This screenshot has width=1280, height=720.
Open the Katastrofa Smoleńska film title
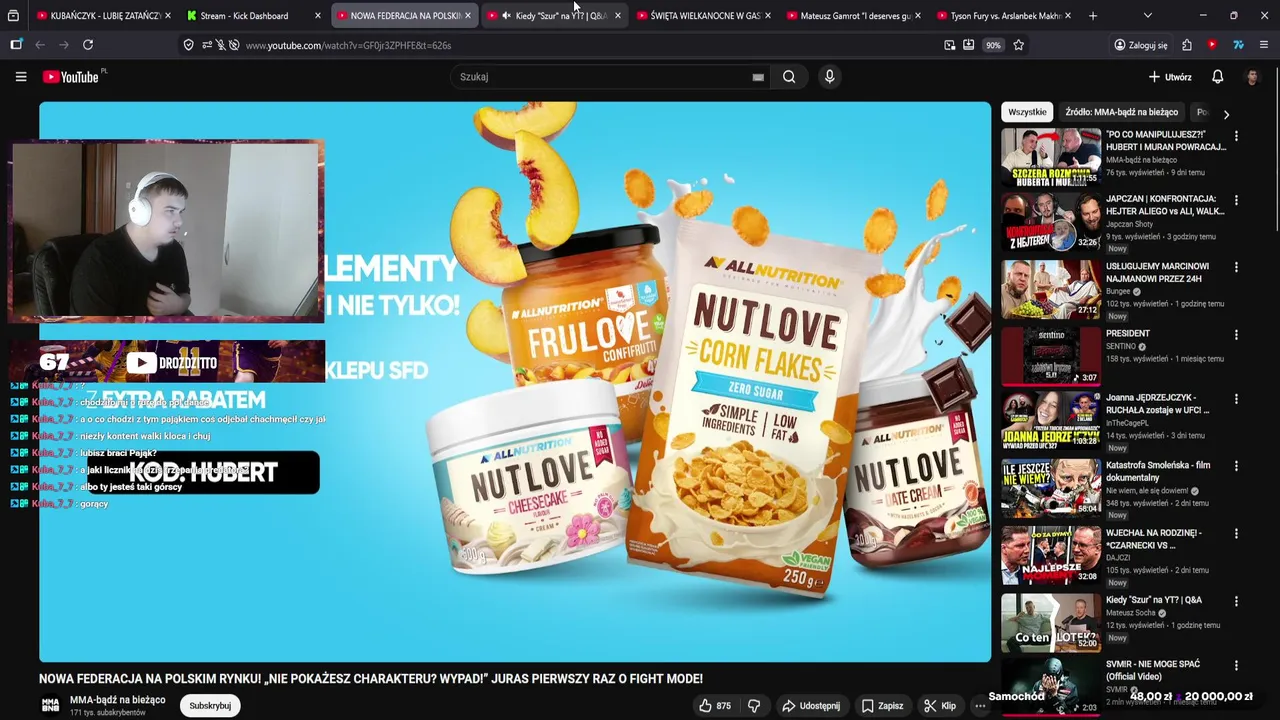point(1158,472)
